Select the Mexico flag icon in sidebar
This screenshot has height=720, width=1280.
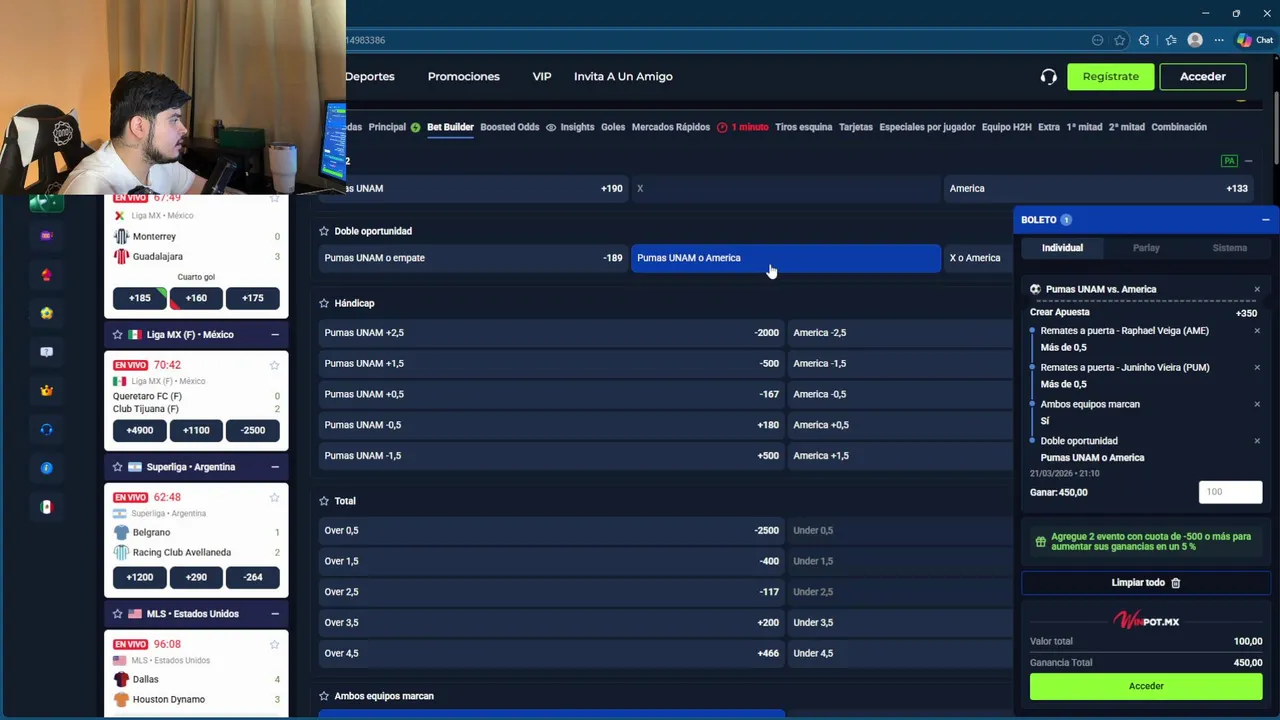[46, 507]
